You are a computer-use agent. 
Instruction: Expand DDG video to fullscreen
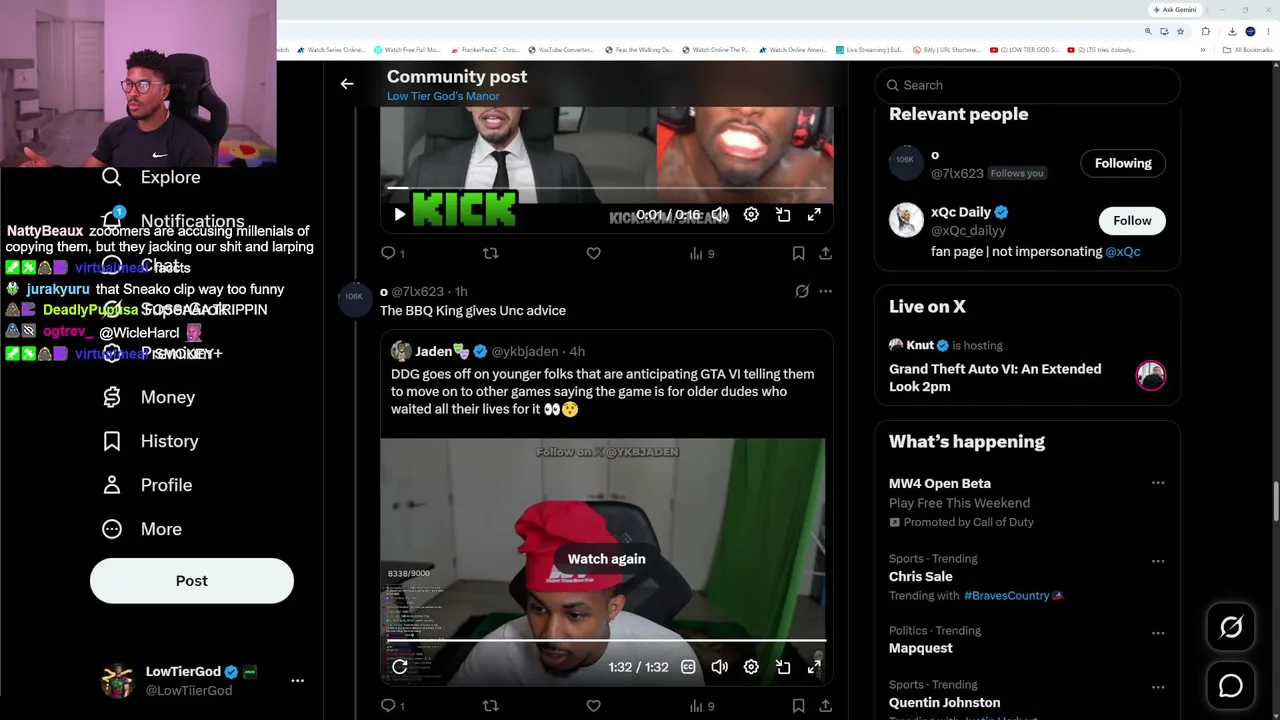[x=814, y=667]
